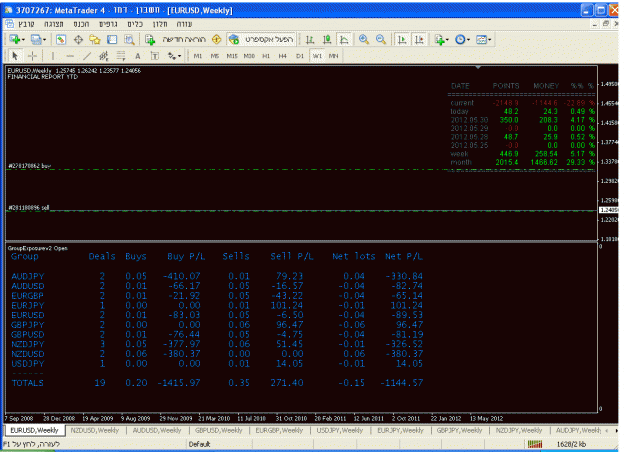This screenshot has height=452, width=625.
Task: Switch to the GBPJPY,Weekly chart tab
Action: [x=459, y=430]
